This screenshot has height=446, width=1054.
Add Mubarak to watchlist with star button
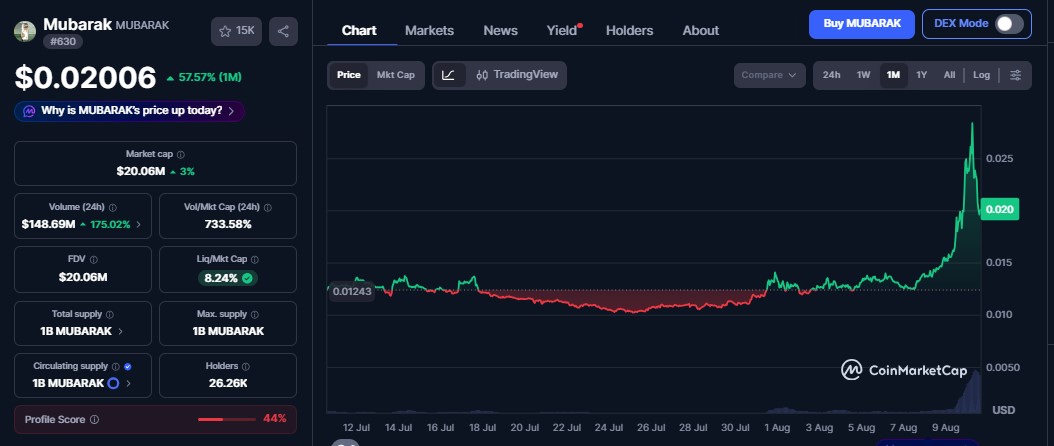click(x=236, y=31)
